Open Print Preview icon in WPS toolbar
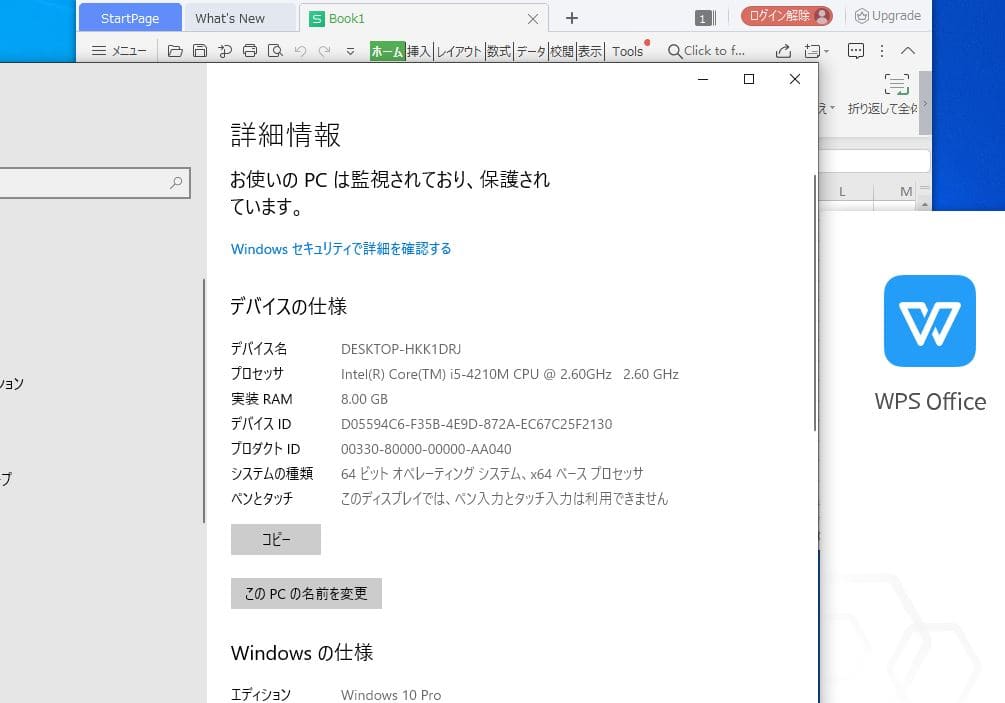 click(x=275, y=51)
